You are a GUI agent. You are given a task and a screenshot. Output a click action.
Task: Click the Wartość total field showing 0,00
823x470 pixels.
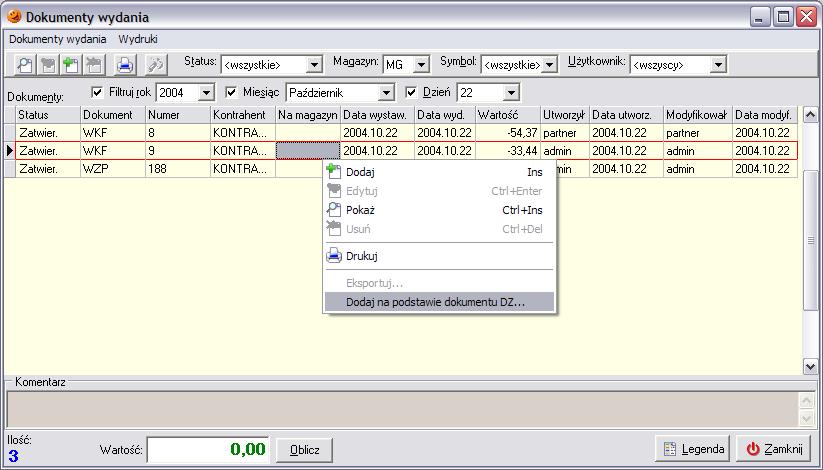(x=208, y=450)
